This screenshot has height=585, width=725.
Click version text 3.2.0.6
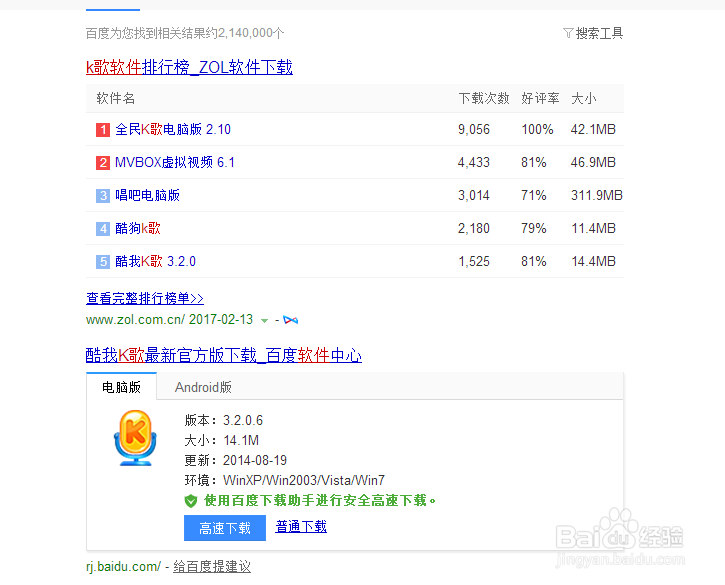pos(243,420)
